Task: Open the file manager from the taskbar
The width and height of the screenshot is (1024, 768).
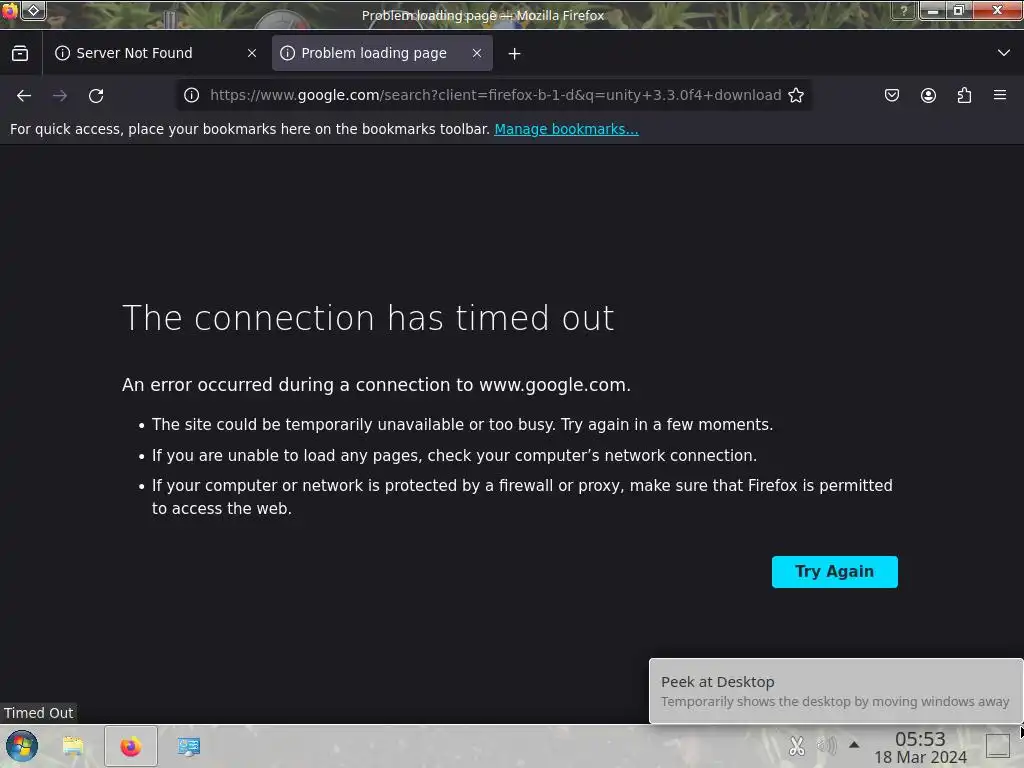Action: point(73,746)
